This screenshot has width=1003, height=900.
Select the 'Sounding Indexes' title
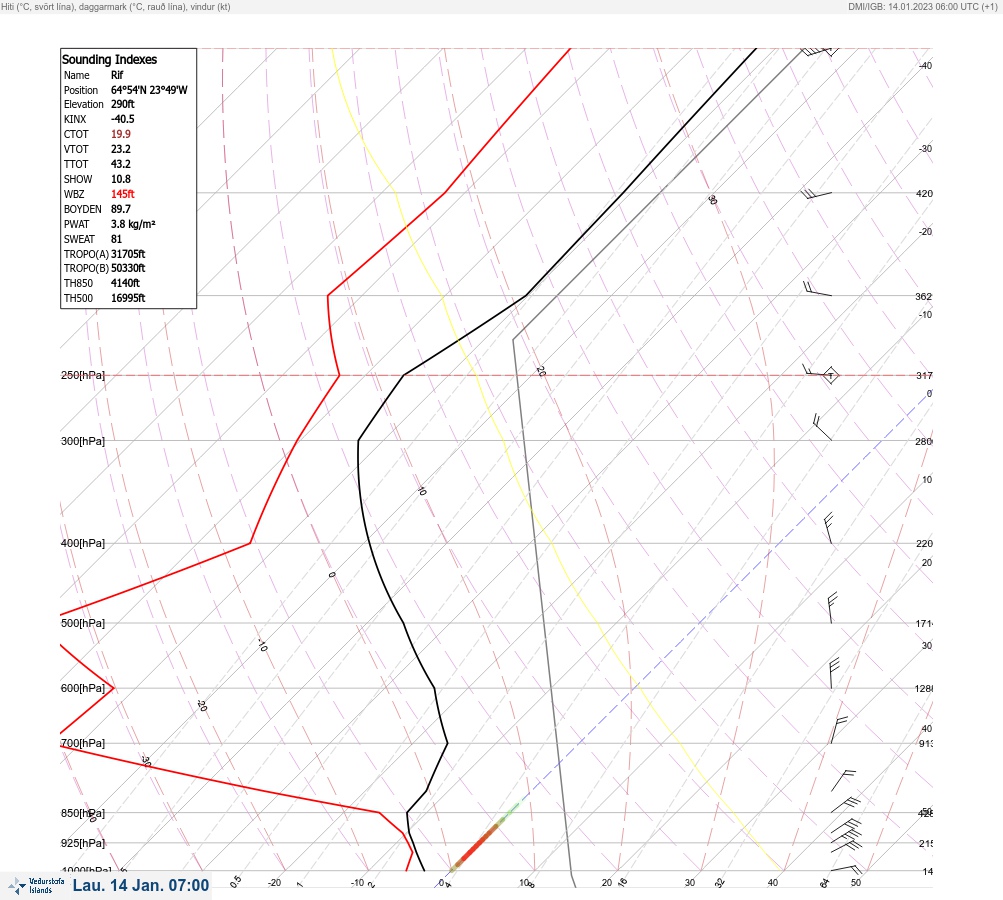pyautogui.click(x=109, y=59)
